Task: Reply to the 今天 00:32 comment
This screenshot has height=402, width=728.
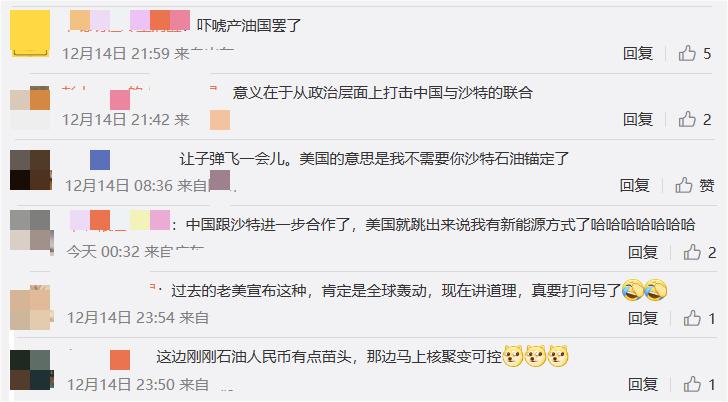Action: tap(643, 252)
